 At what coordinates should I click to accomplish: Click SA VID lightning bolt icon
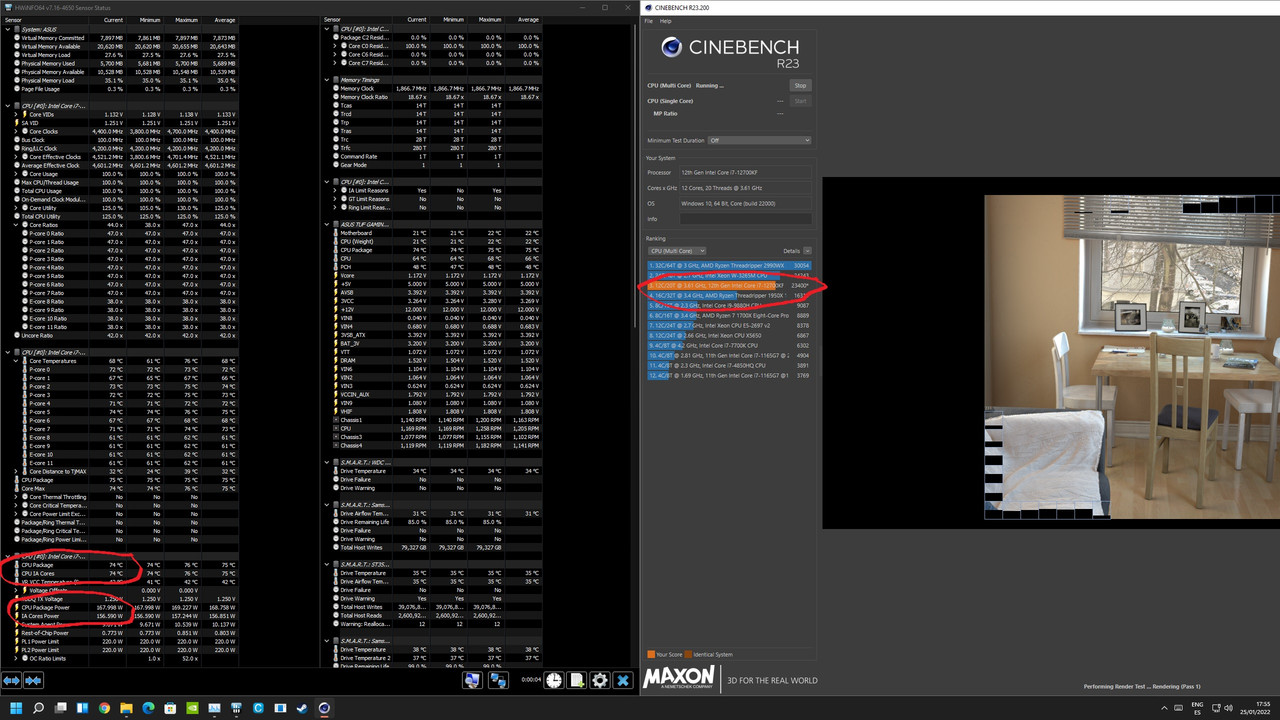(17, 123)
